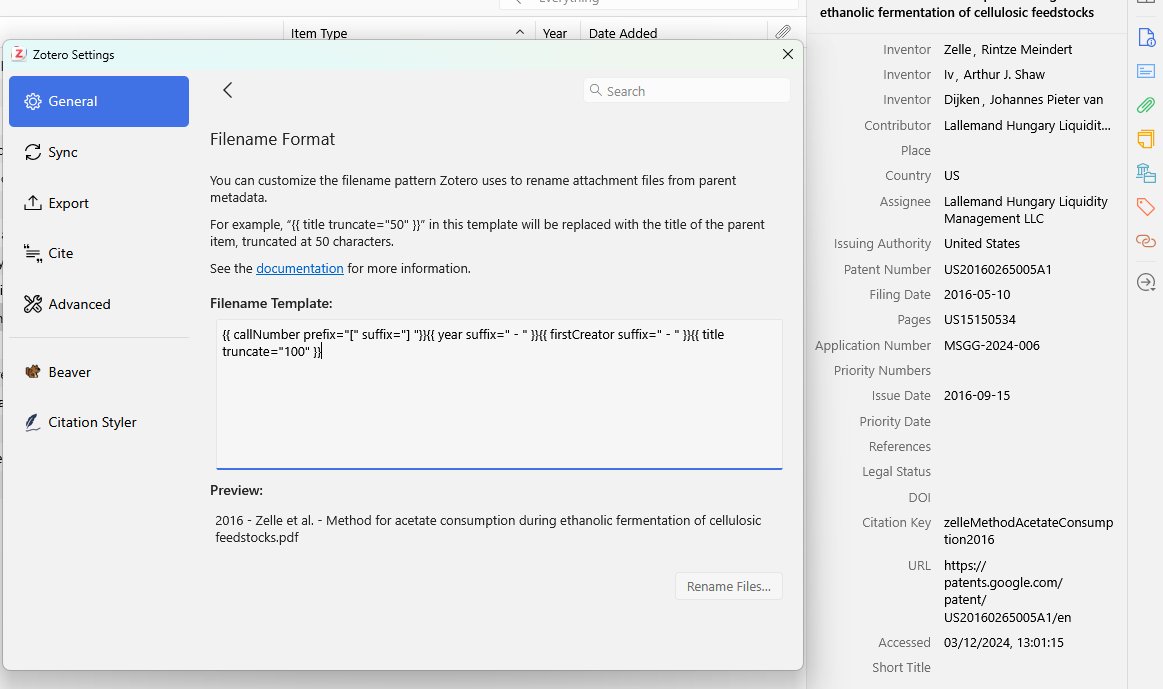Click the back arrow in settings
Viewport: 1163px width, 689px height.
(x=228, y=90)
